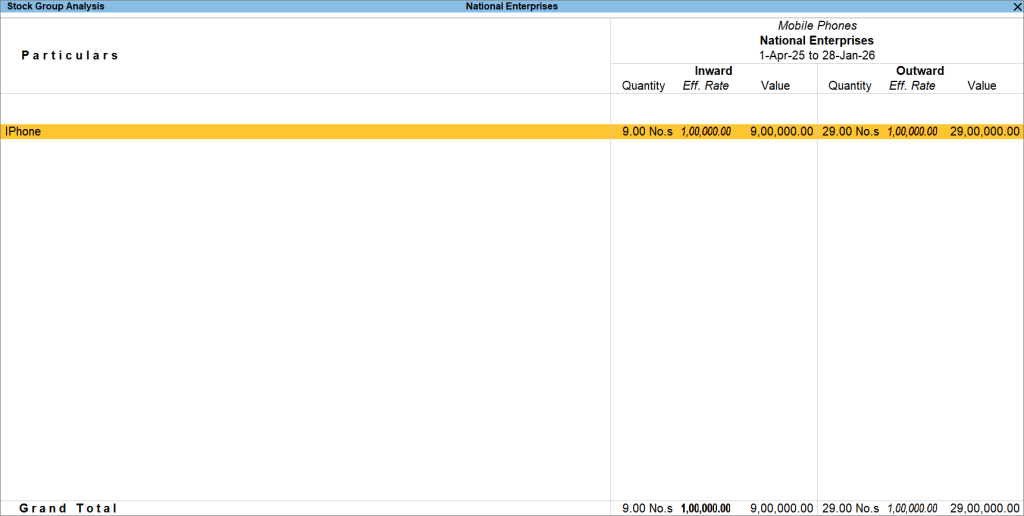The width and height of the screenshot is (1024, 516).
Task: Click Inward Value column header
Action: (775, 86)
